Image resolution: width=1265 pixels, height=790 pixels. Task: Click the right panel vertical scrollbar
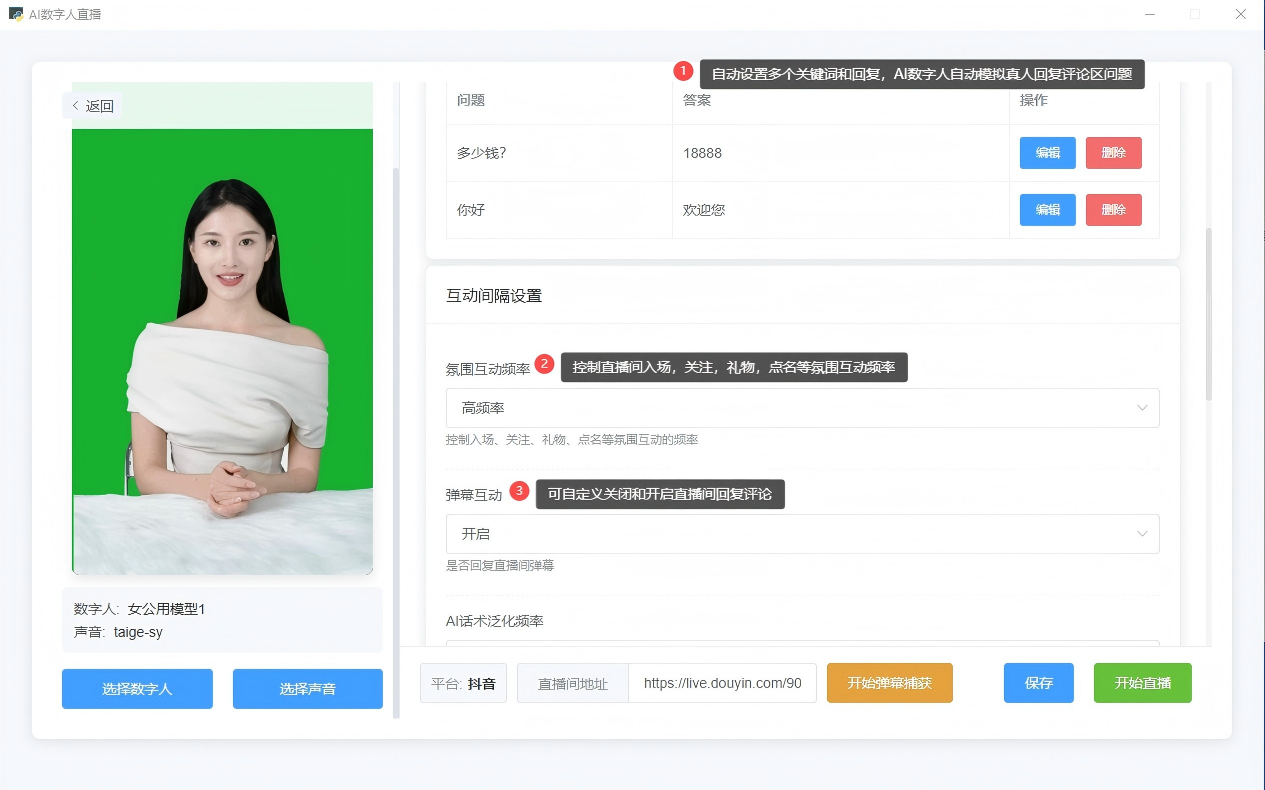1208,314
